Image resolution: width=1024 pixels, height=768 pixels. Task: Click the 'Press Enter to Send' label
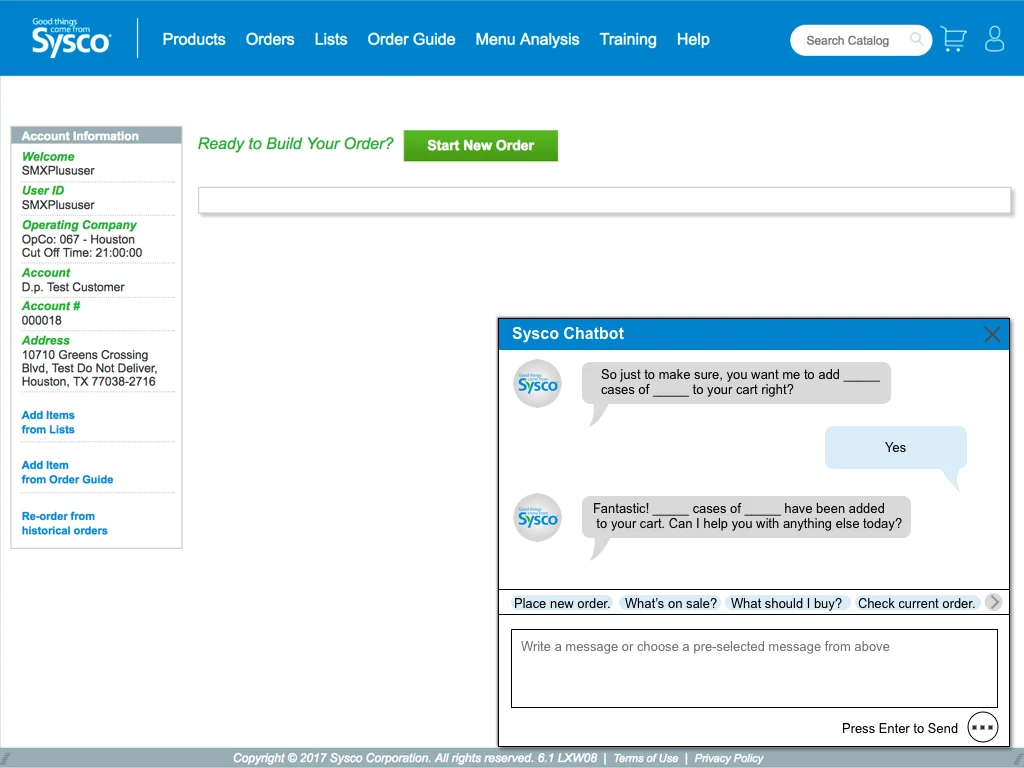click(899, 728)
